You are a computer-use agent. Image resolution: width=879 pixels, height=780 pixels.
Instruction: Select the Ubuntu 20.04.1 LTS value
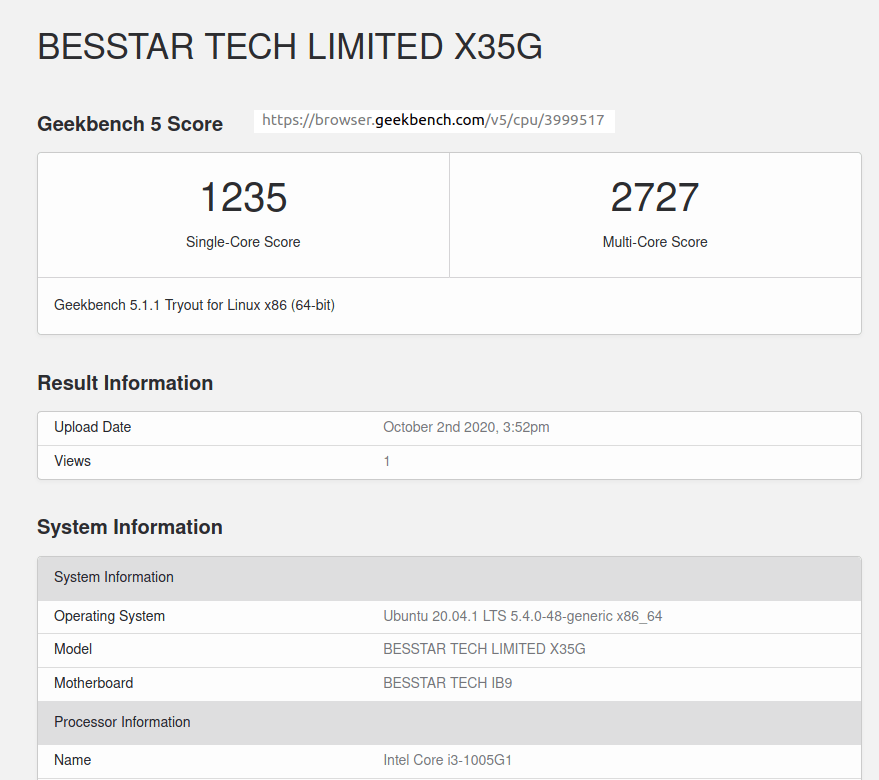coord(522,616)
